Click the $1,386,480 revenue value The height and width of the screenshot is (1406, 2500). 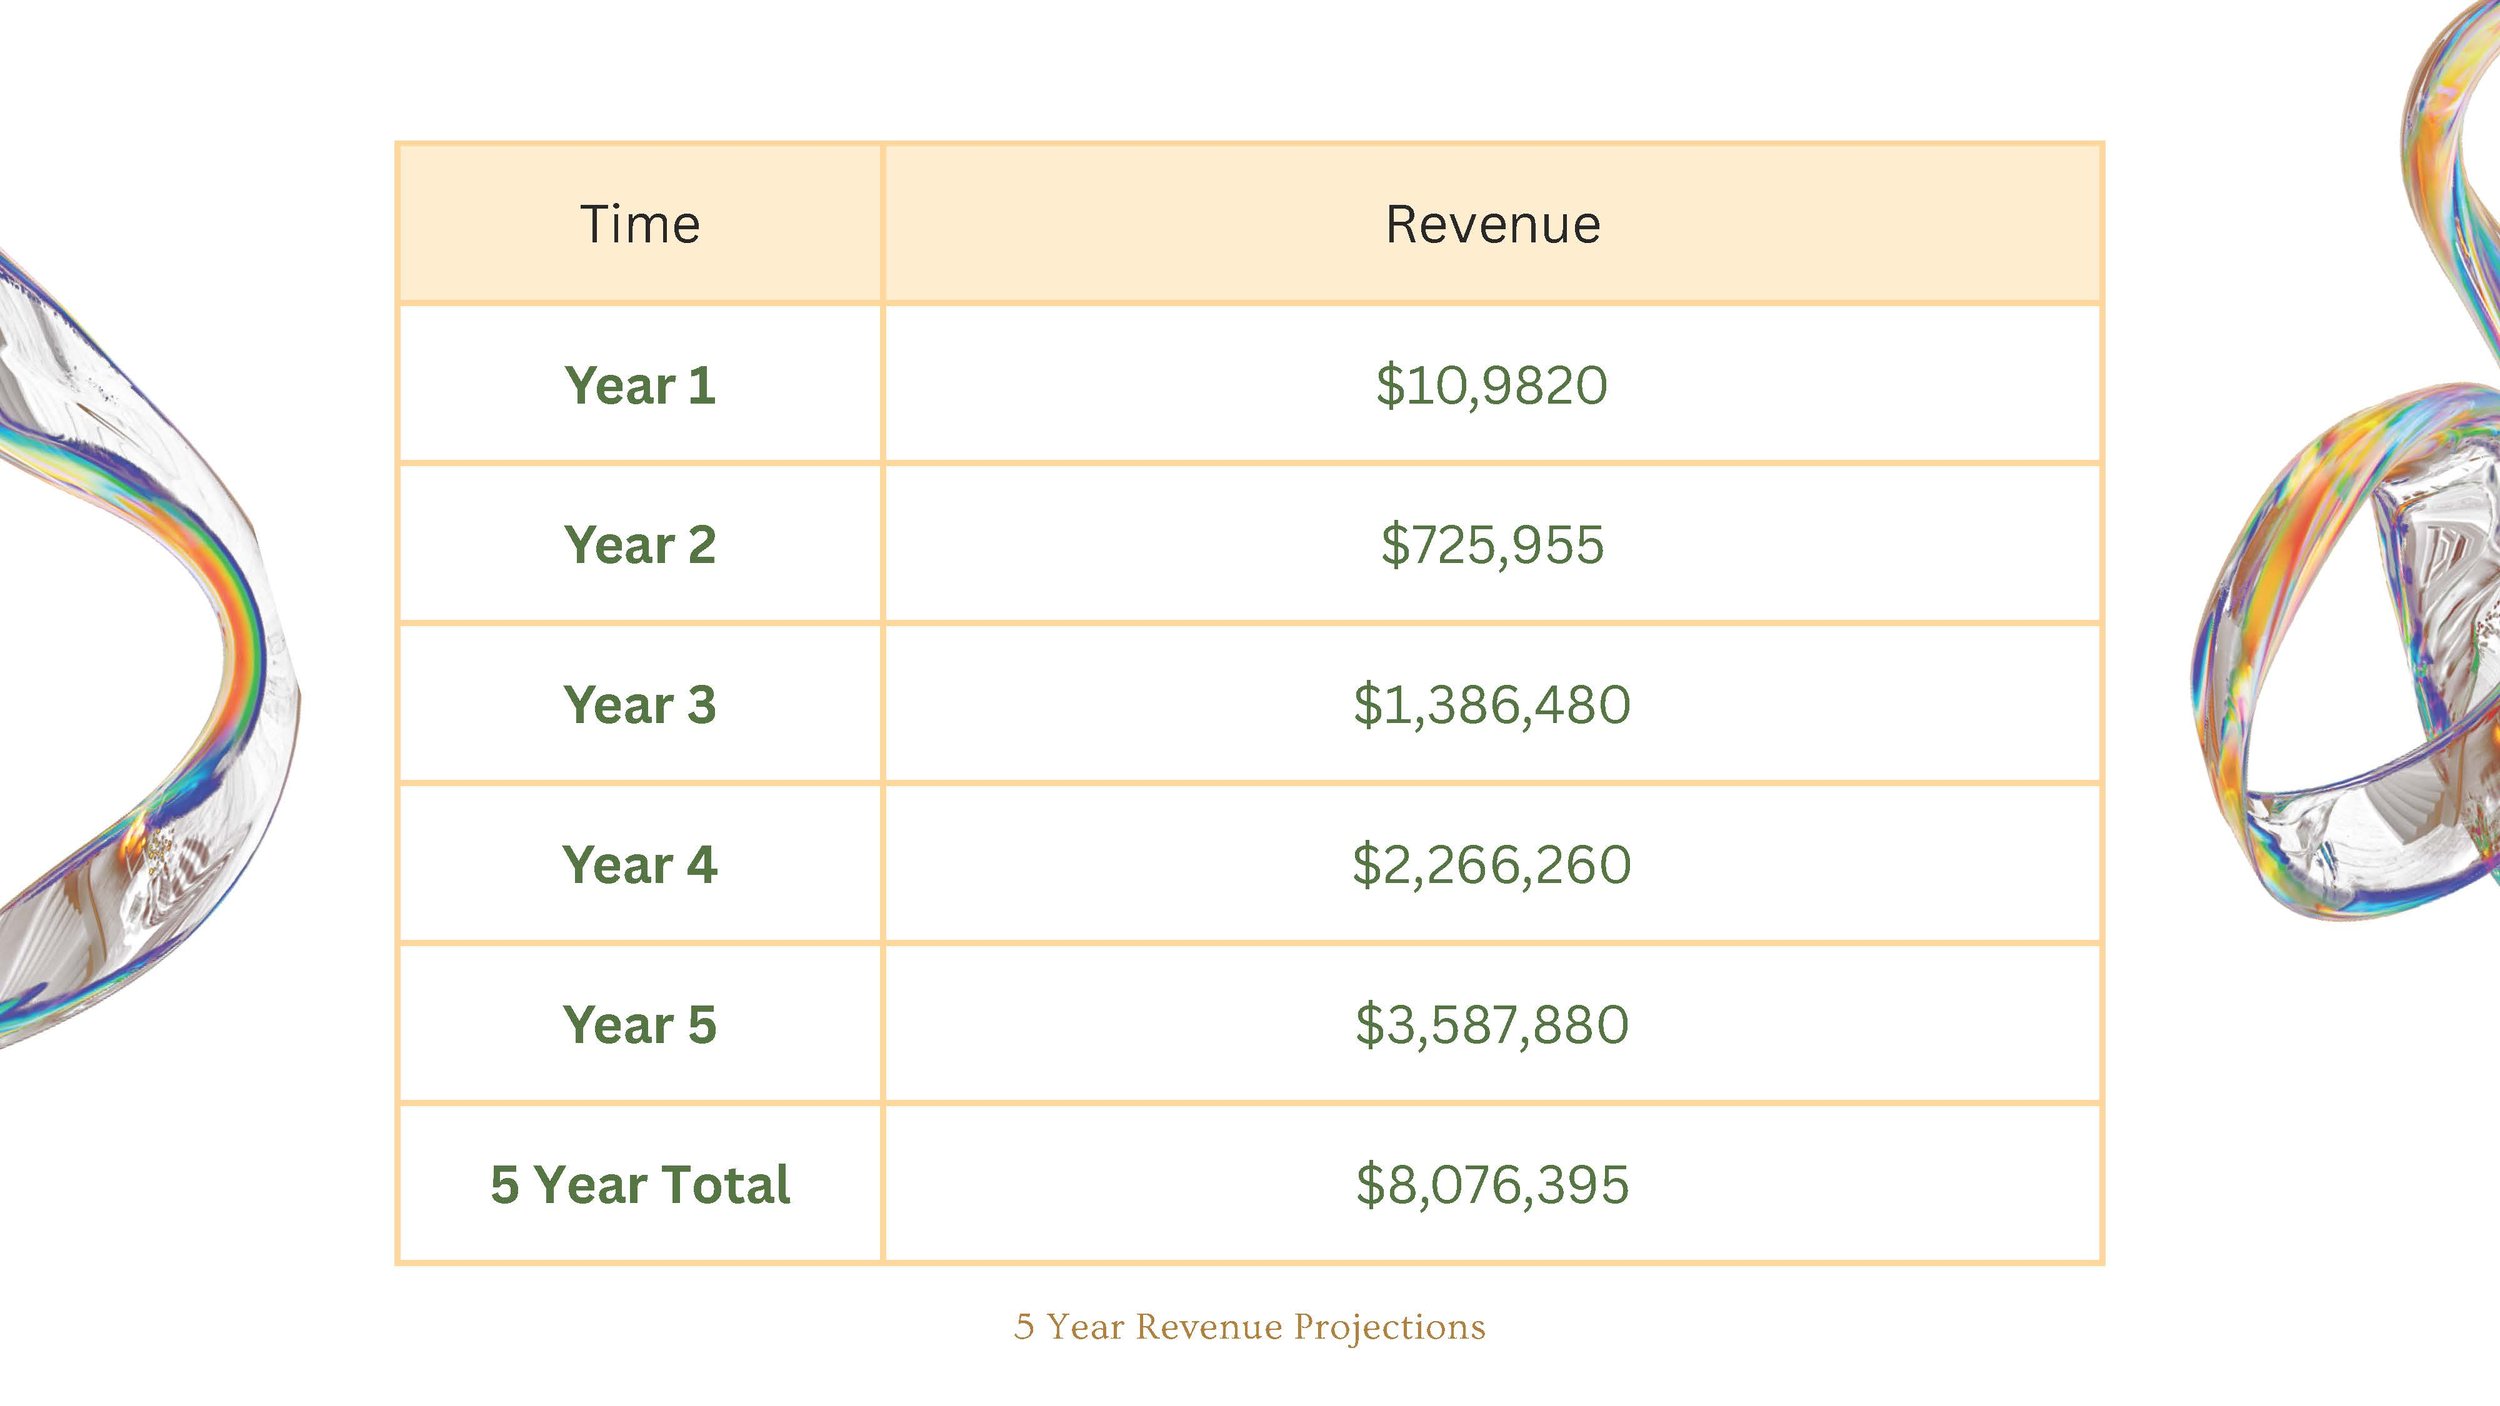(x=1492, y=705)
